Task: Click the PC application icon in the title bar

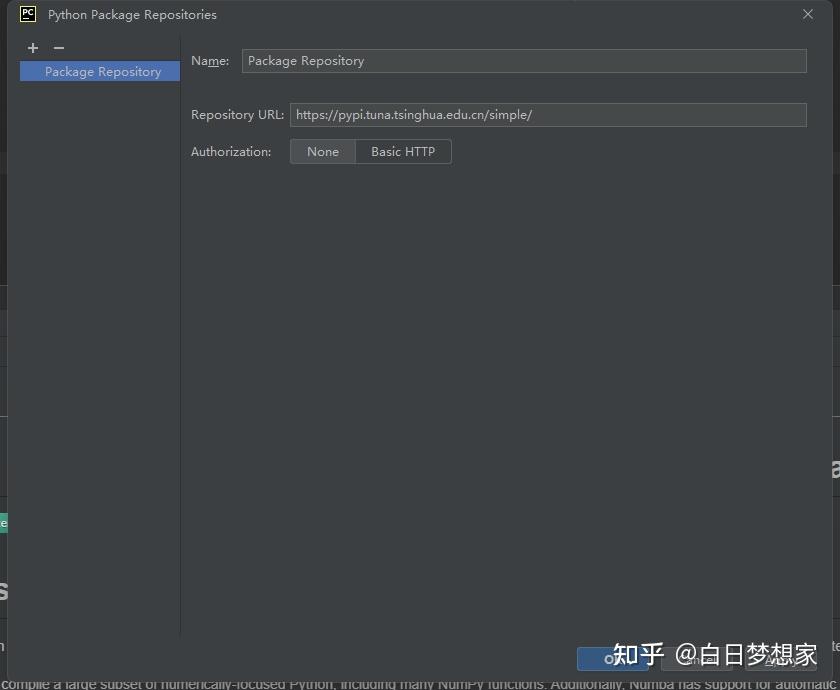Action: tap(26, 14)
